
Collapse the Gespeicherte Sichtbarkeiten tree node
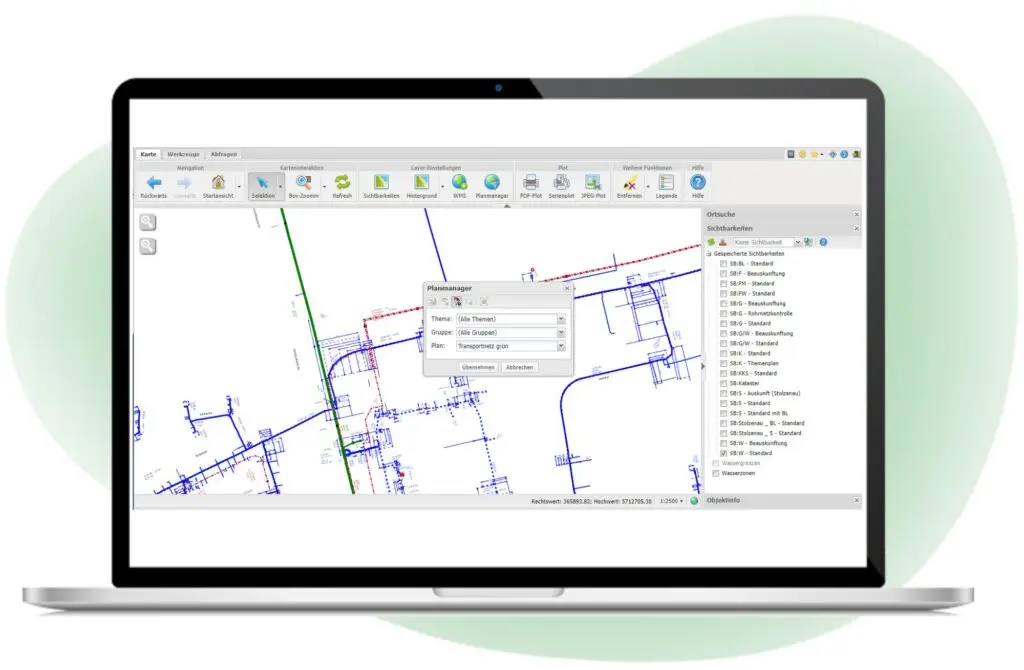(709, 254)
